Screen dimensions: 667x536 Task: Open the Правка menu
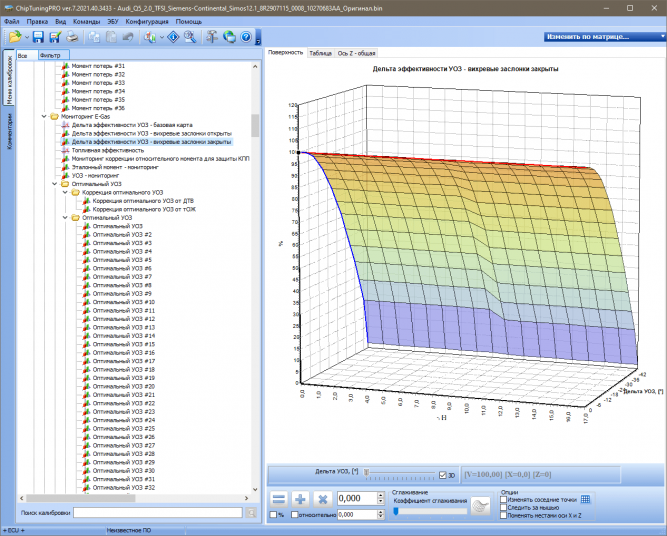click(37, 21)
